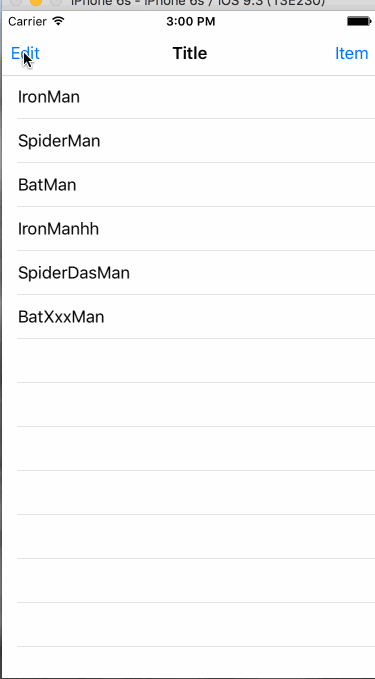Click the iPhone 6s simulator window title
375x679 pixels.
[198, 2]
